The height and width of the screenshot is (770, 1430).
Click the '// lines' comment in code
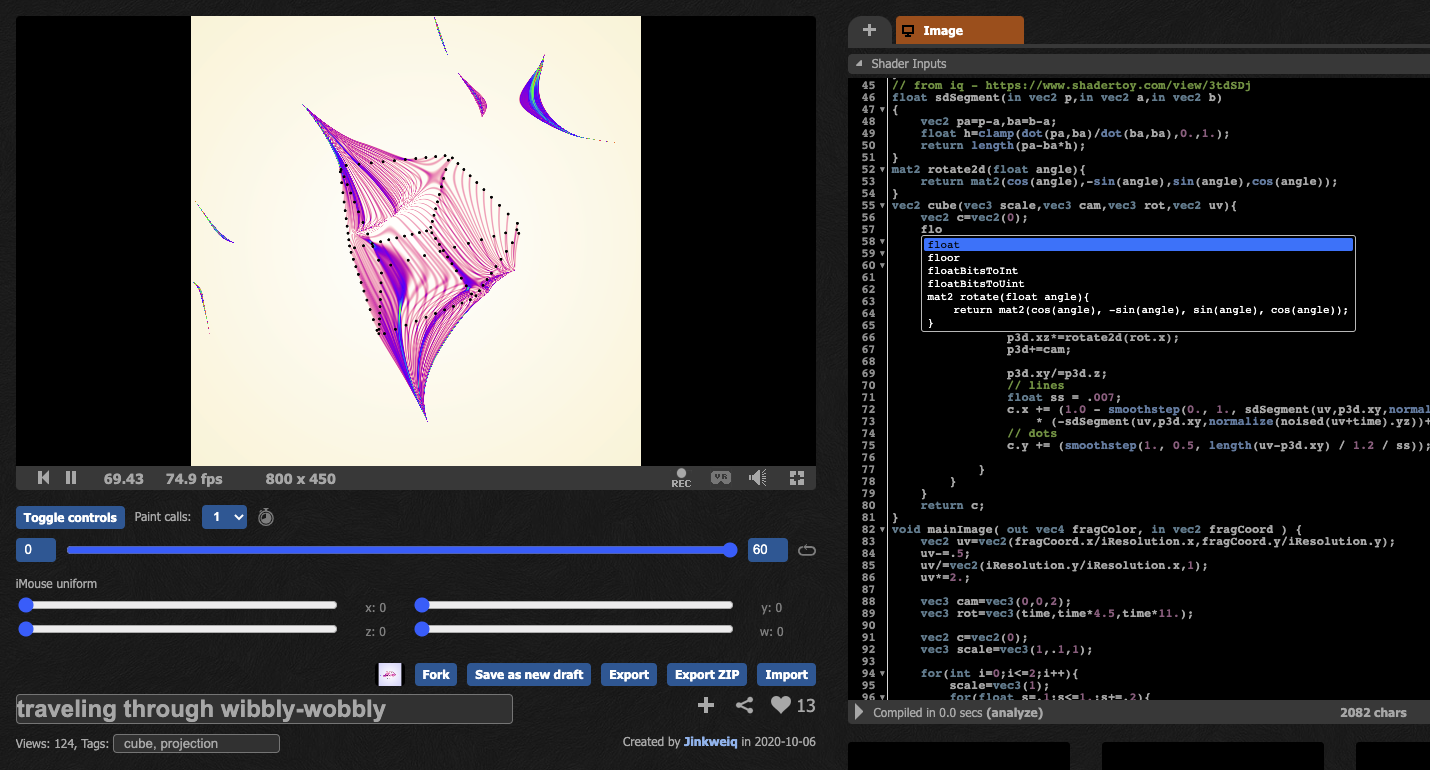(1036, 386)
